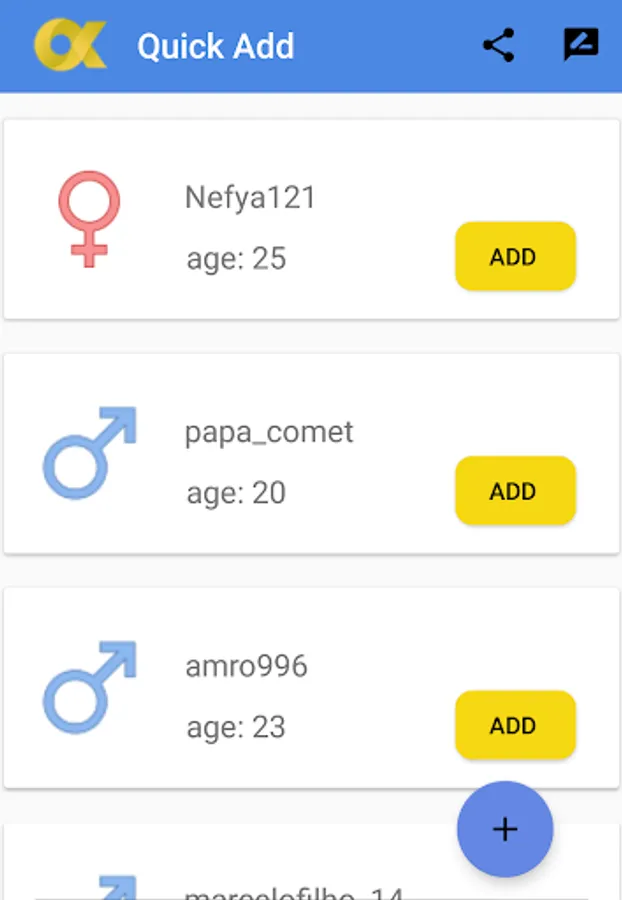Tap the yellow app logo

(70, 46)
